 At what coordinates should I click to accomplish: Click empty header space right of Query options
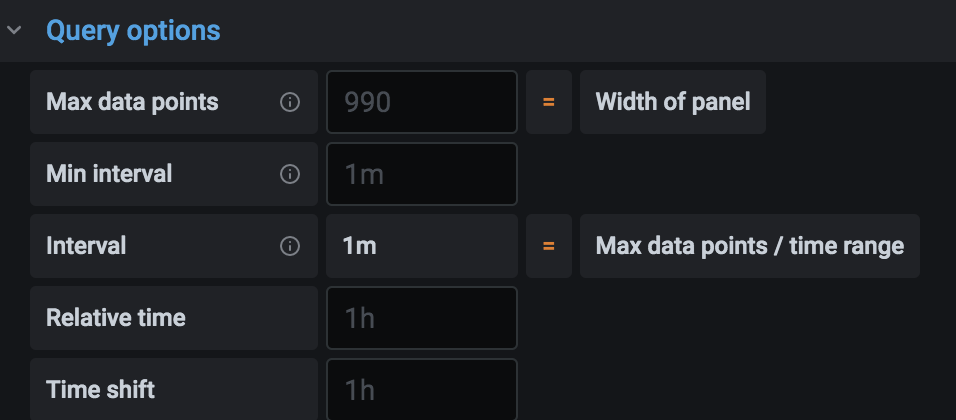pos(600,31)
